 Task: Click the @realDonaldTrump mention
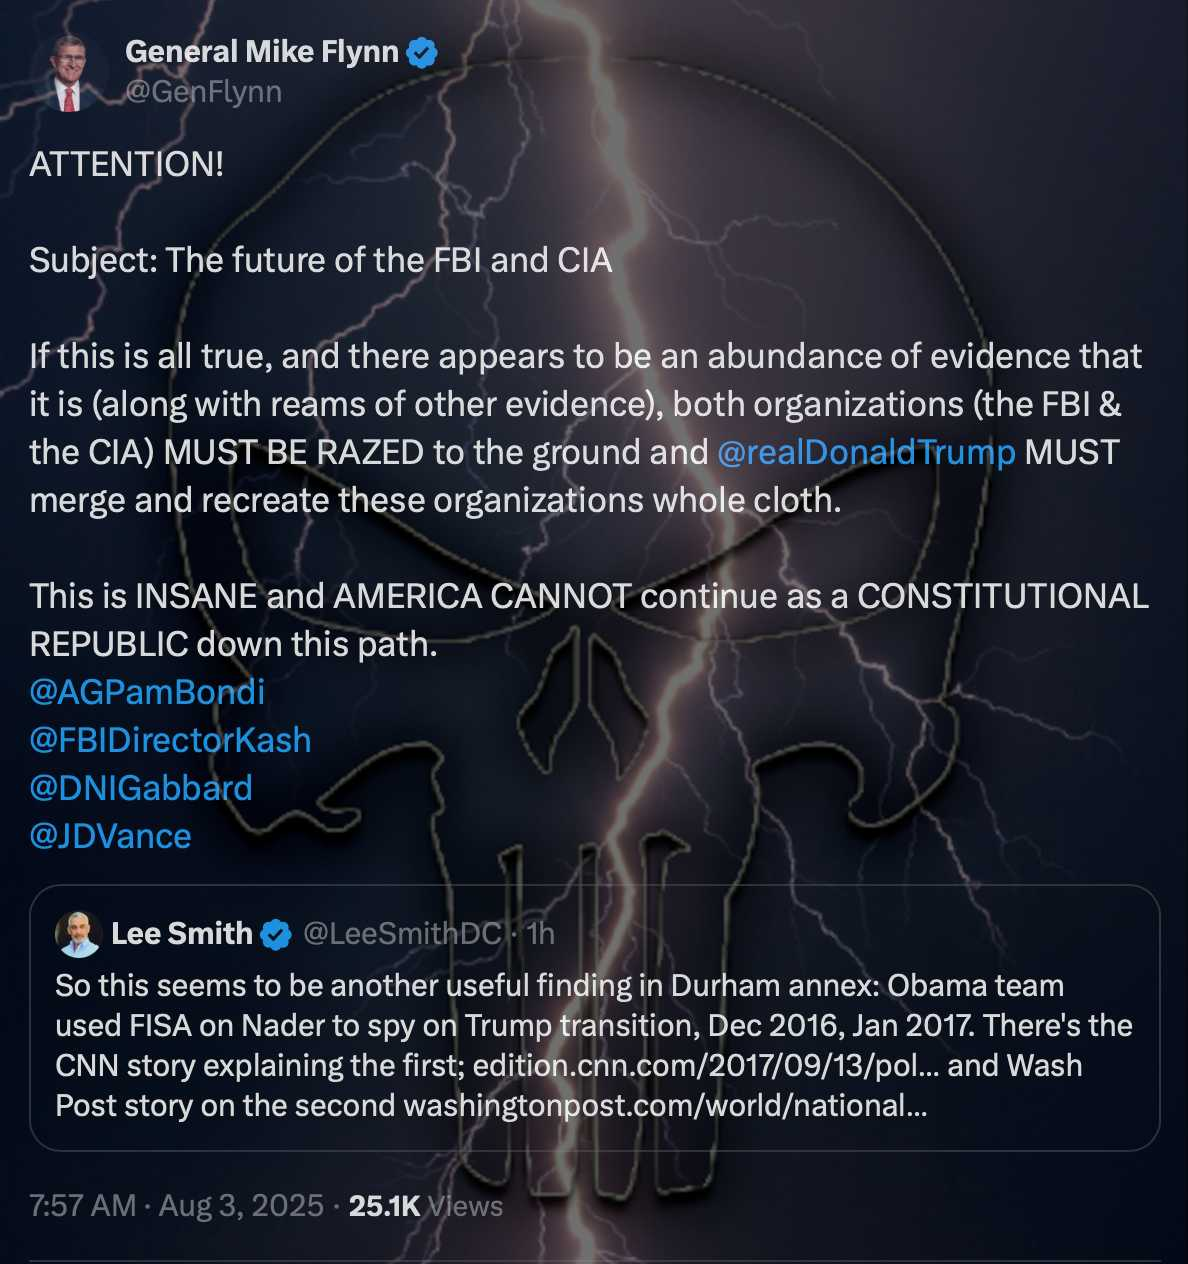click(866, 453)
